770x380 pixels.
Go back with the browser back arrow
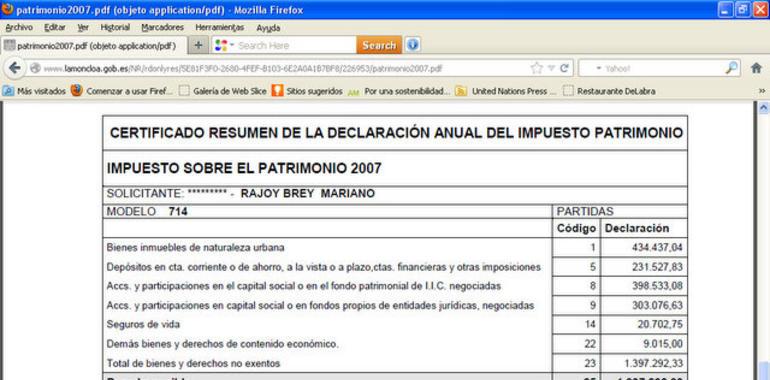(x=14, y=68)
